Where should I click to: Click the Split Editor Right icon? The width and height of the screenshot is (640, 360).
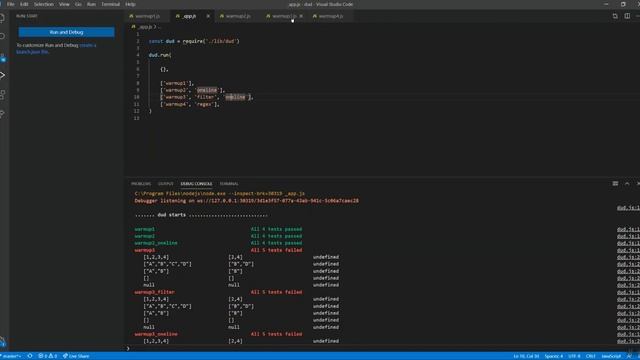627,16
